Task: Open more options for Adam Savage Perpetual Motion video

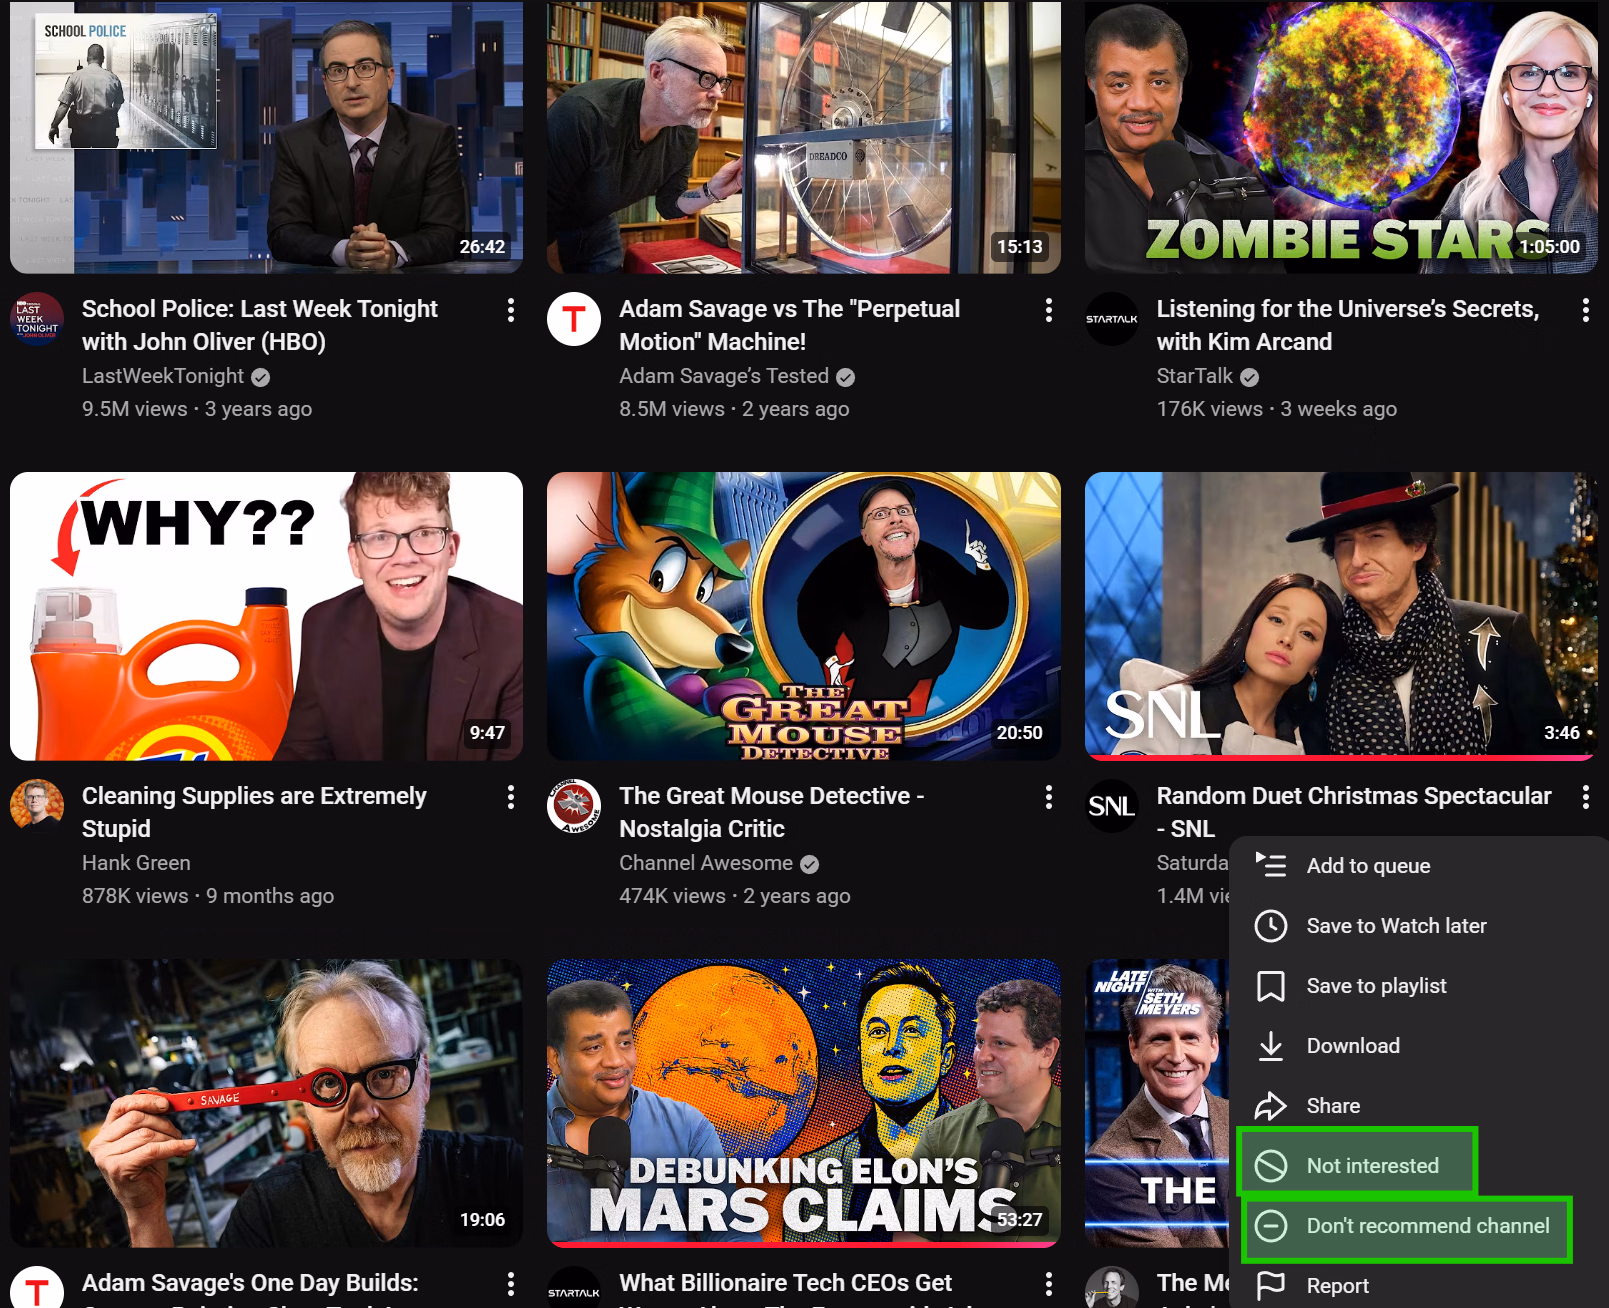Action: click(x=1048, y=310)
